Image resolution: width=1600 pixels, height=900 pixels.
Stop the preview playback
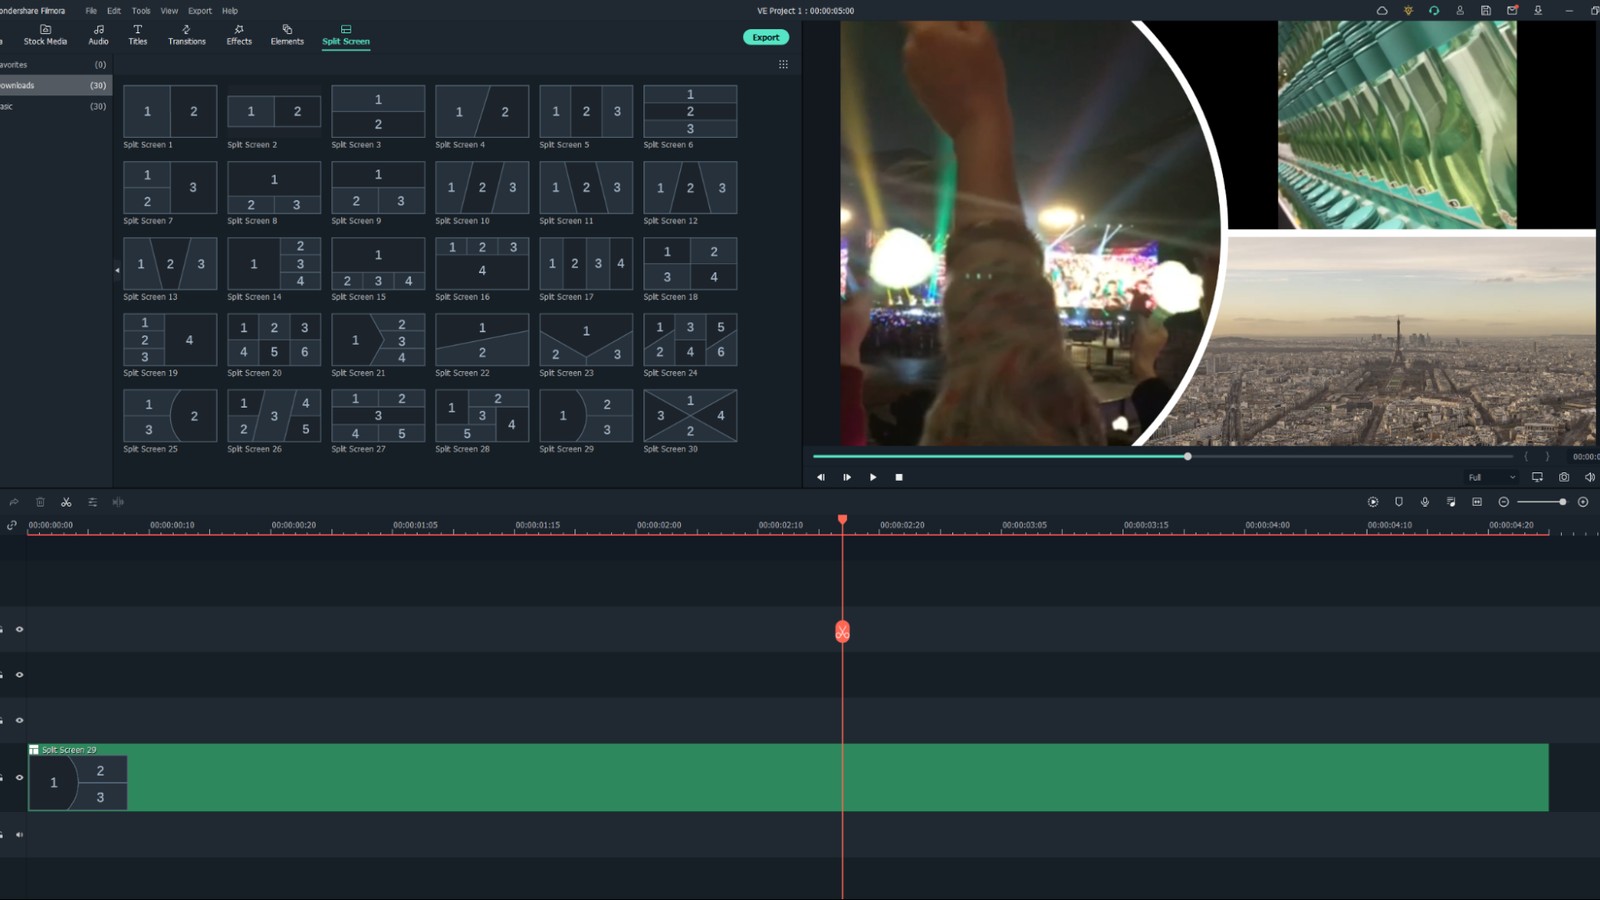pyautogui.click(x=899, y=477)
